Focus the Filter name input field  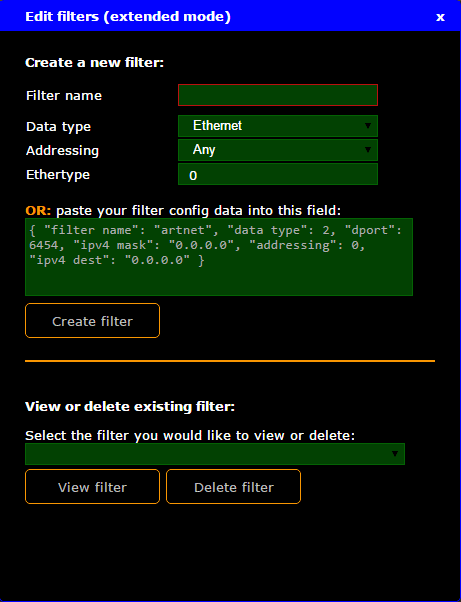click(278, 95)
